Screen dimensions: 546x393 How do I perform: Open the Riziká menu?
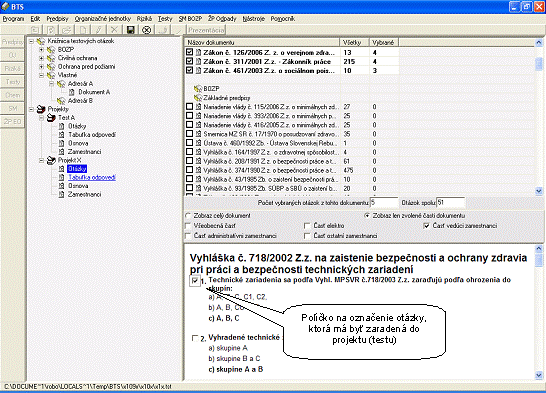click(x=144, y=19)
